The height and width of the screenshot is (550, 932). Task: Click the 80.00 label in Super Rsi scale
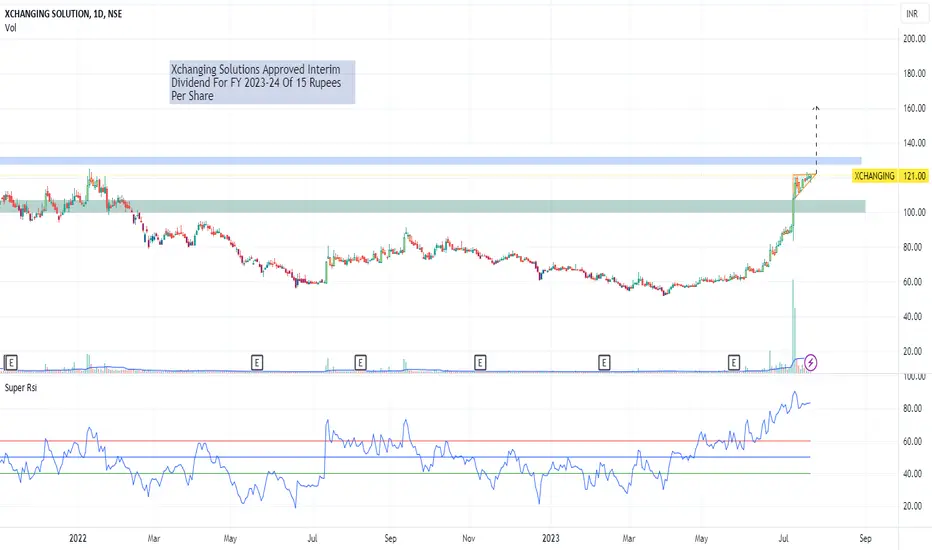pos(912,408)
